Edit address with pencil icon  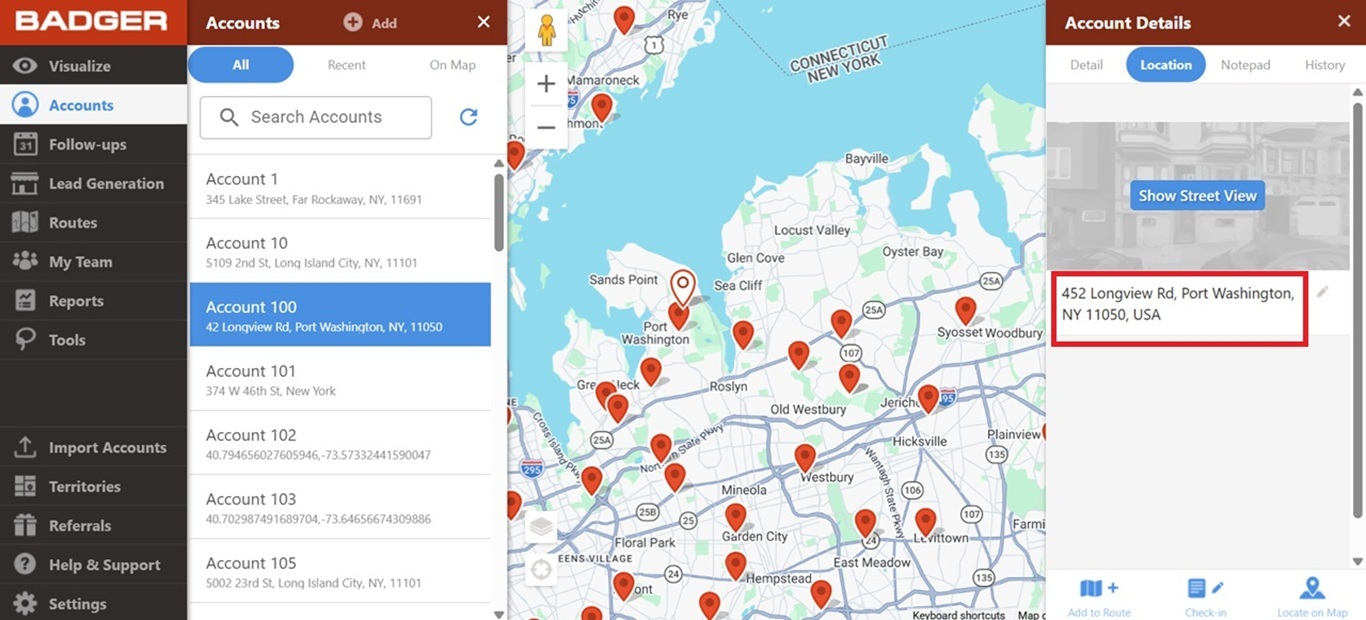[1322, 292]
